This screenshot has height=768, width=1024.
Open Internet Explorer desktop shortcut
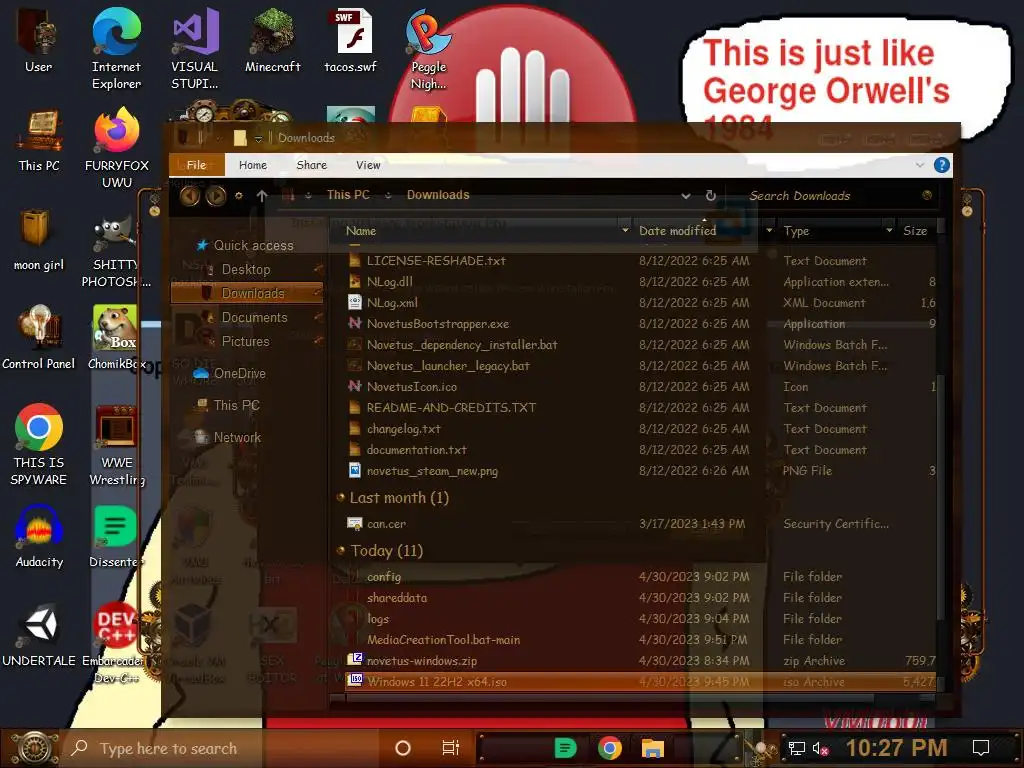point(116,48)
